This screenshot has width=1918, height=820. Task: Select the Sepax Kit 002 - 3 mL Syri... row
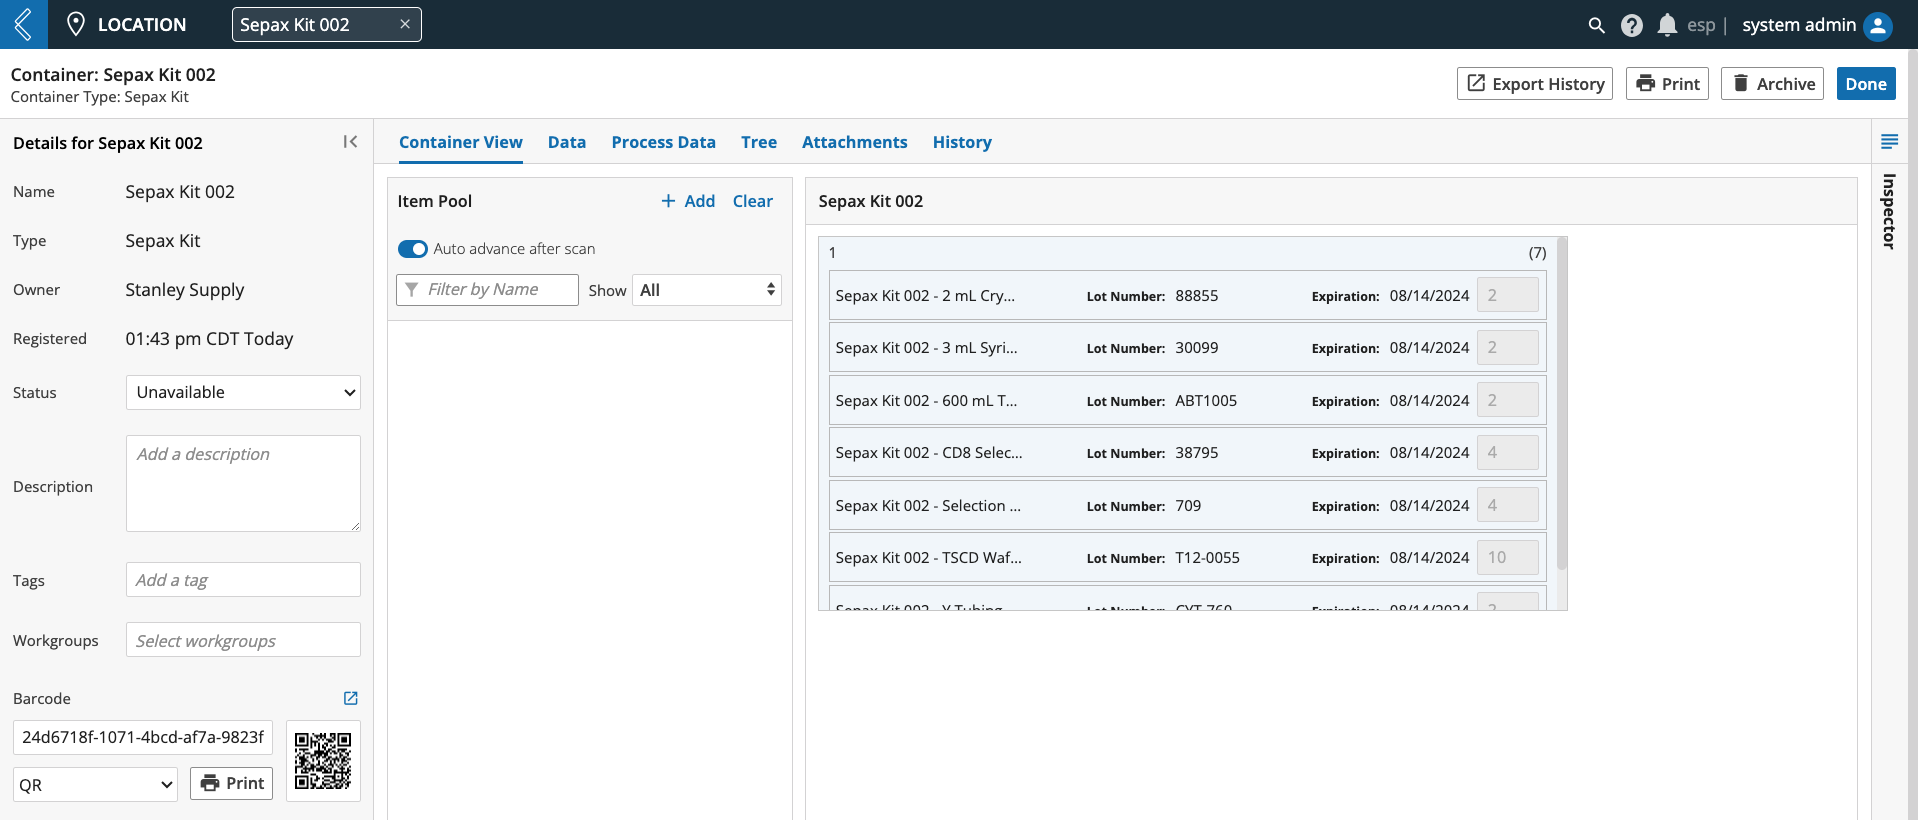pyautogui.click(x=1188, y=348)
